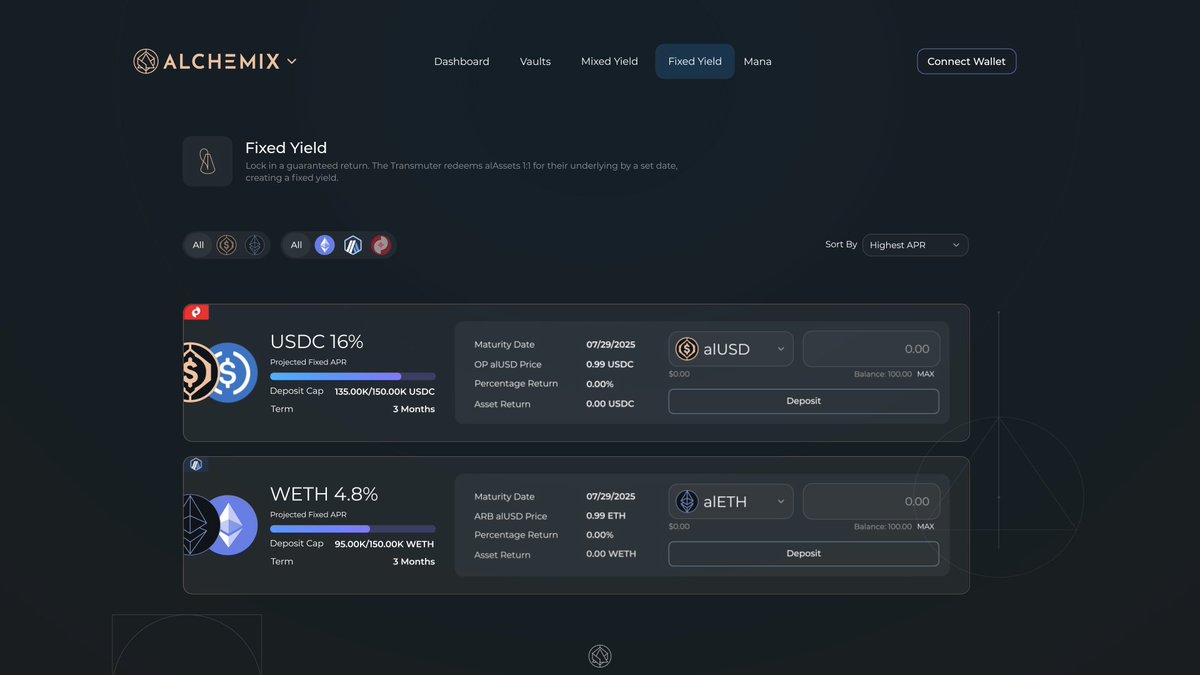The image size is (1200, 675).
Task: Click the Fixed Yield flask icon
Action: click(x=208, y=161)
